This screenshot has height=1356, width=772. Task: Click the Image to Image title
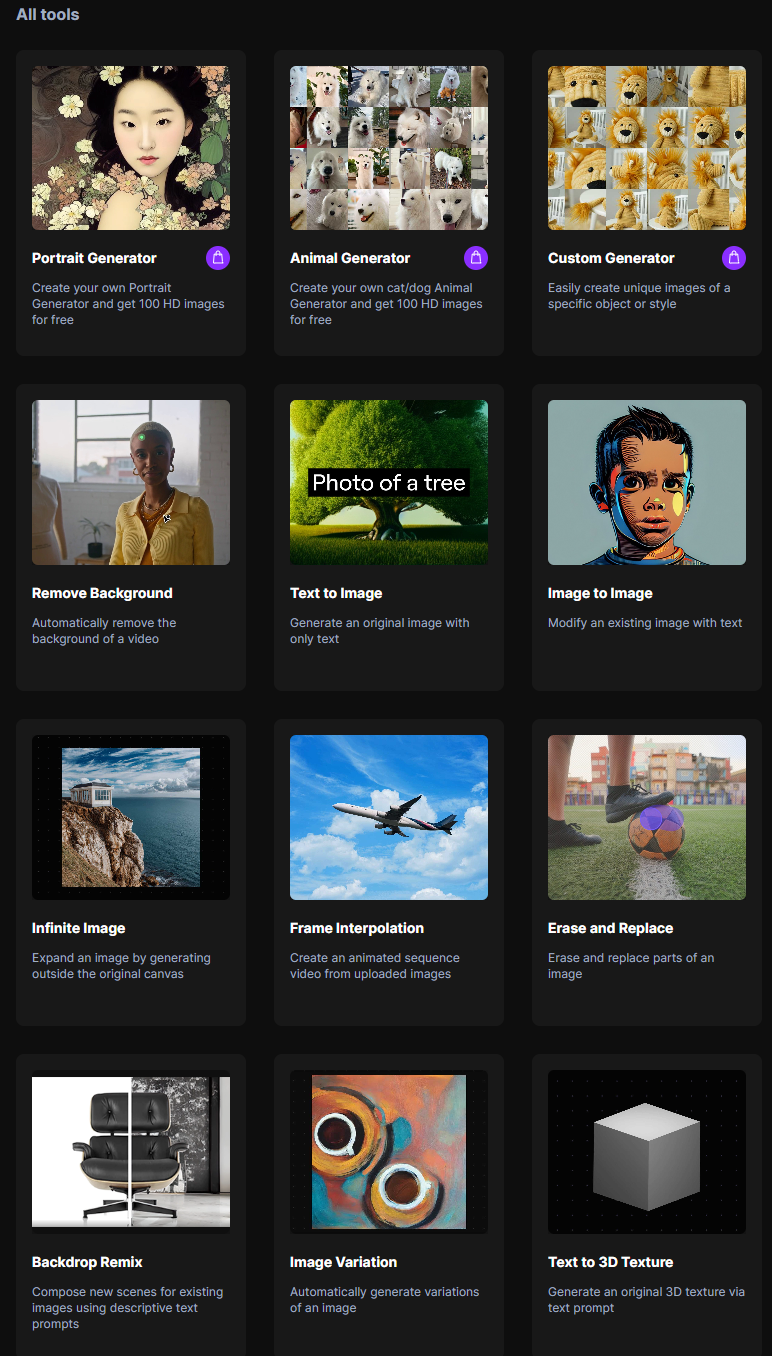click(x=600, y=593)
